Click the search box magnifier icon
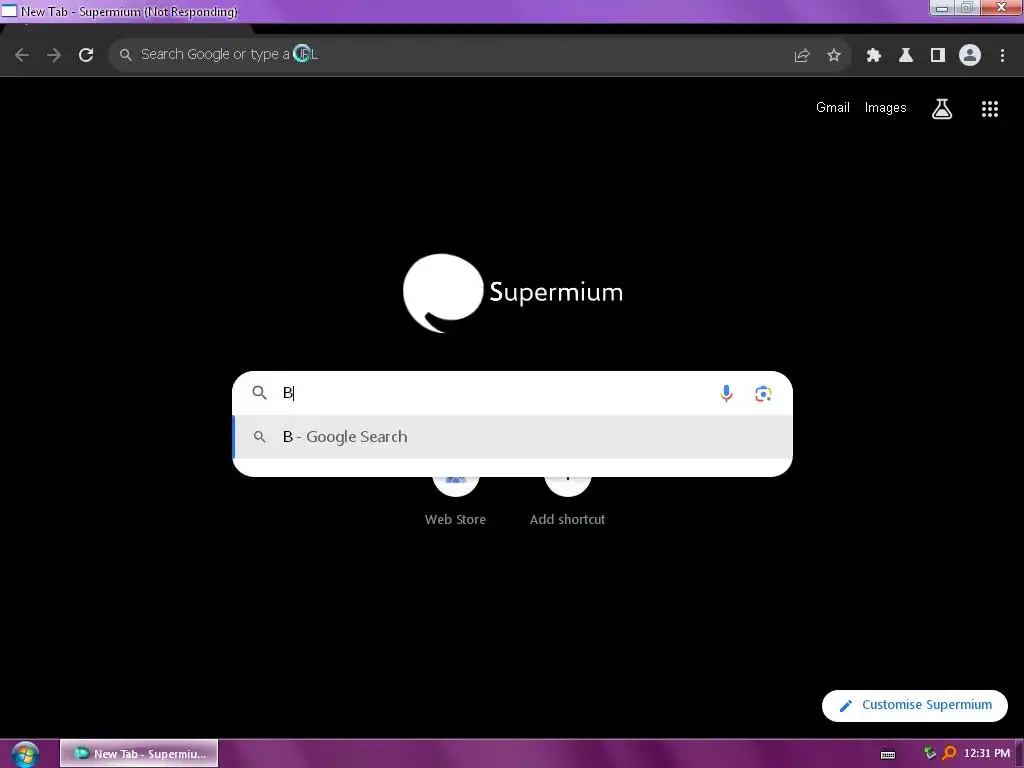1024x768 pixels. click(x=260, y=392)
